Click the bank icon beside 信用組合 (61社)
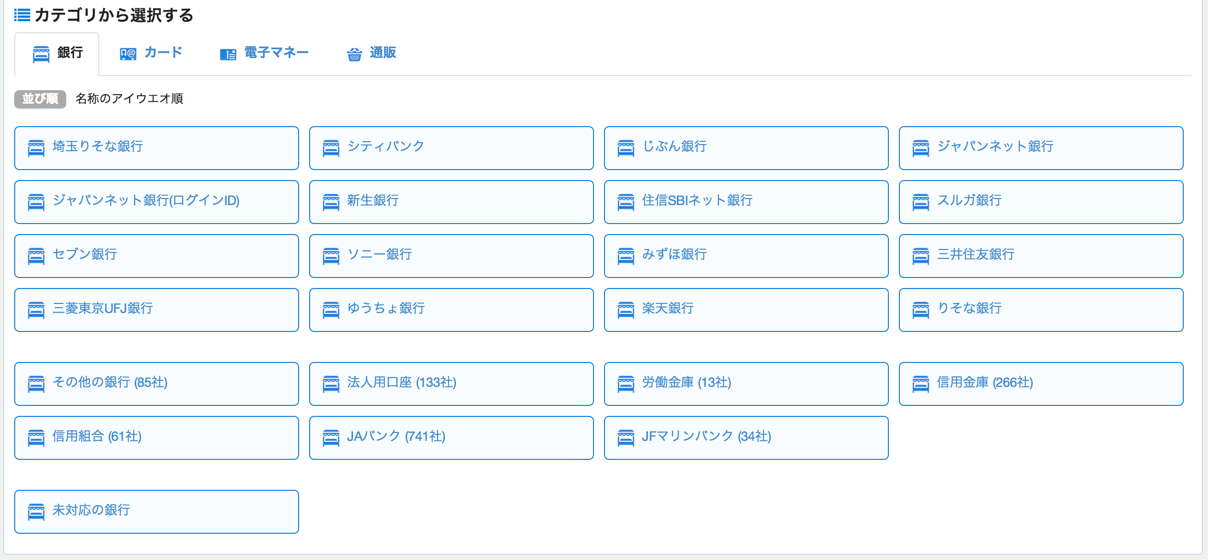This screenshot has height=560, width=1208. click(x=36, y=438)
